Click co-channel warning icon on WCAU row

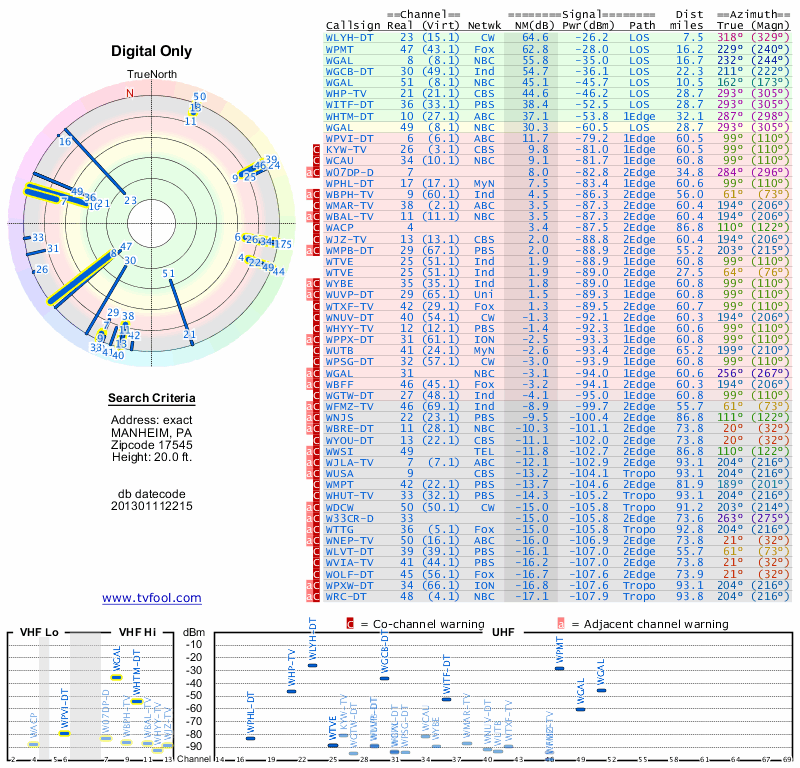tap(316, 161)
